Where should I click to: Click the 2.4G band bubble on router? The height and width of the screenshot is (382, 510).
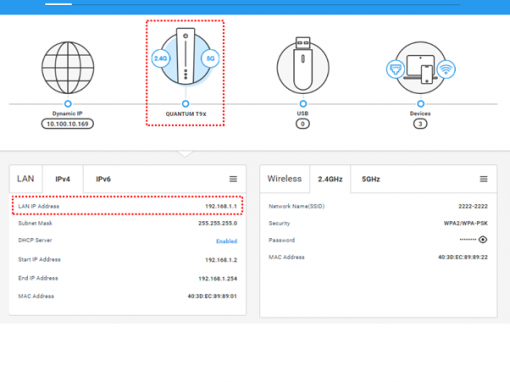tap(161, 59)
